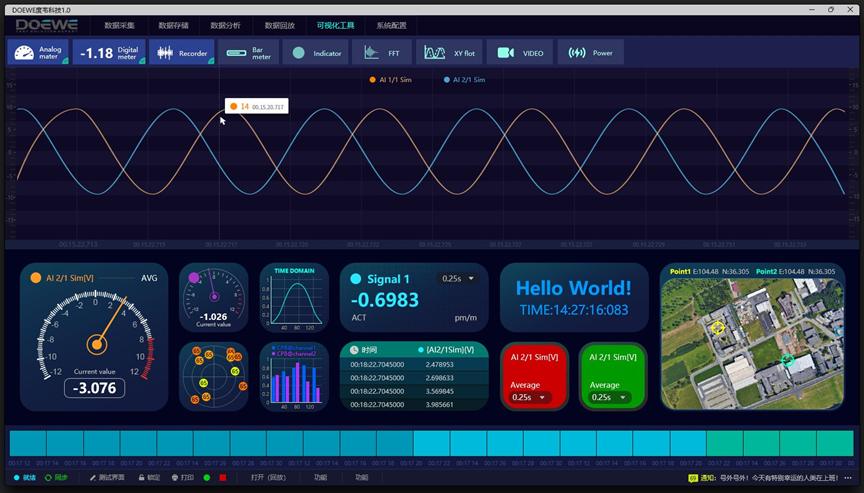Choose the Bar meter tool
This screenshot has width=864, height=493.
coord(249,53)
